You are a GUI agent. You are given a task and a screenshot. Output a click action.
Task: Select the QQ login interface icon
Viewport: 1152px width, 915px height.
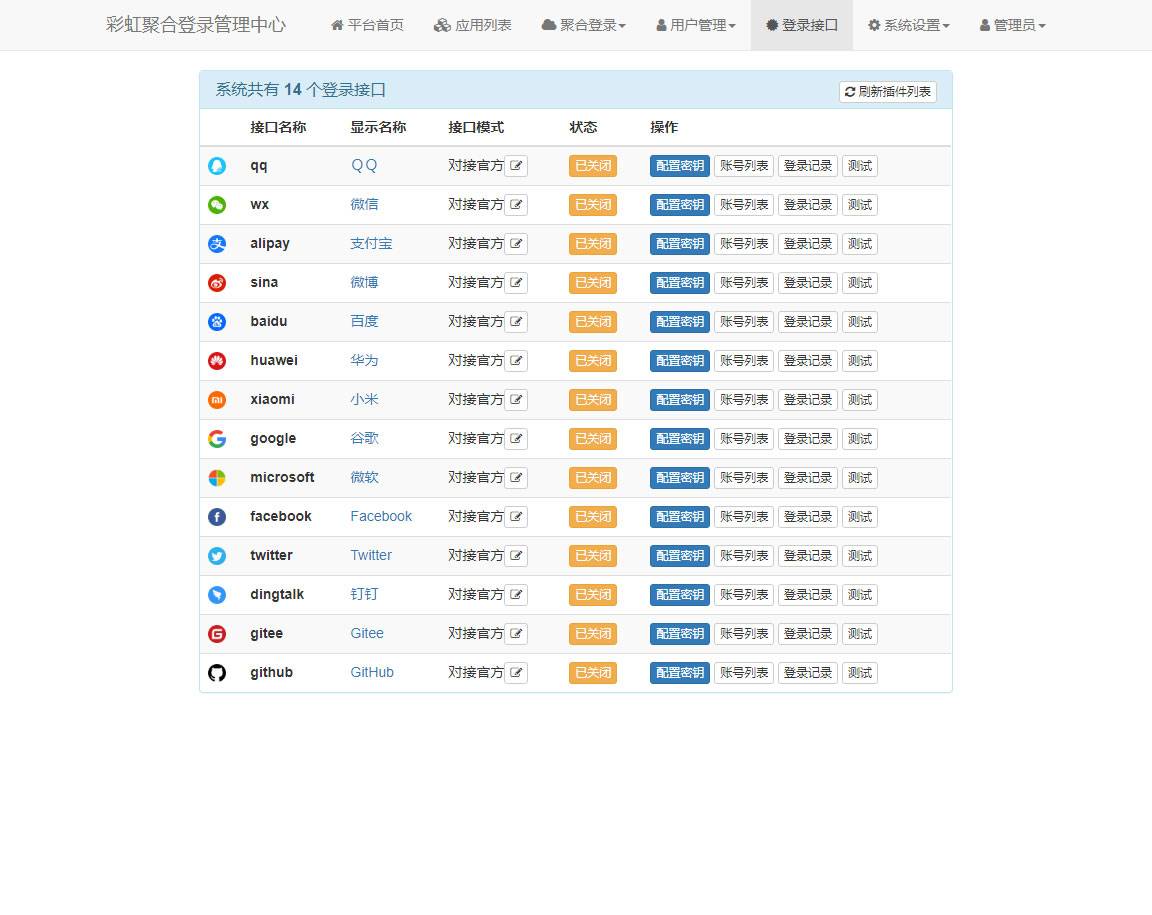point(217,166)
